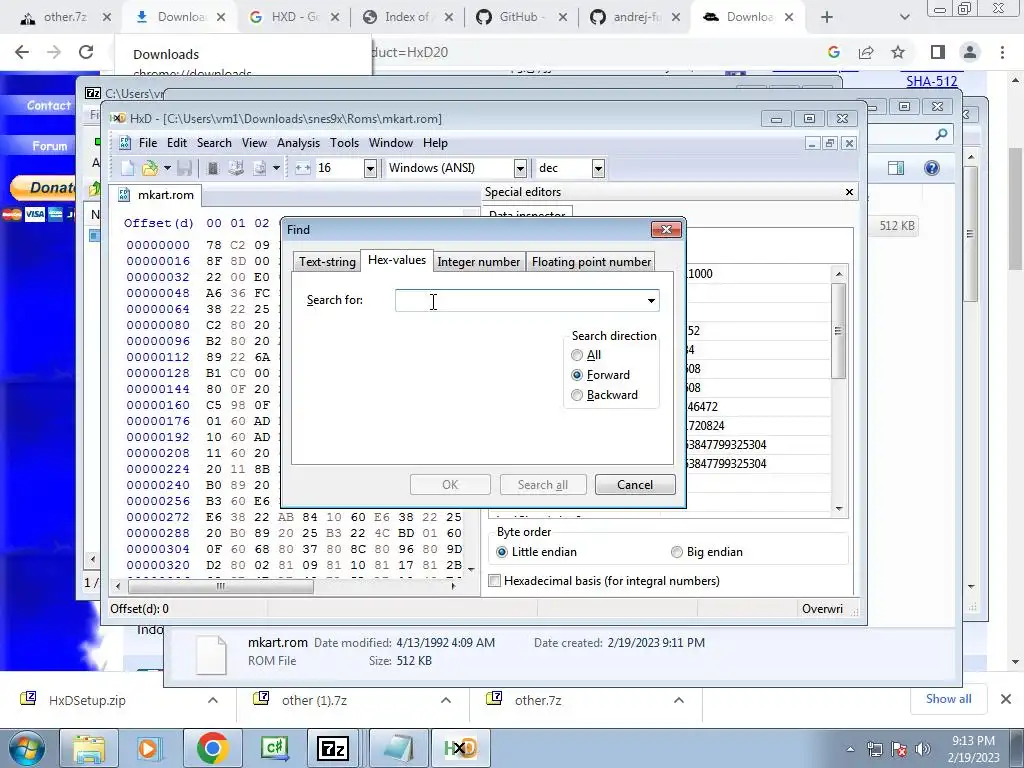1024x768 pixels.
Task: Click the Data inspector vertical scrollbar thumb
Action: pyautogui.click(x=839, y=330)
